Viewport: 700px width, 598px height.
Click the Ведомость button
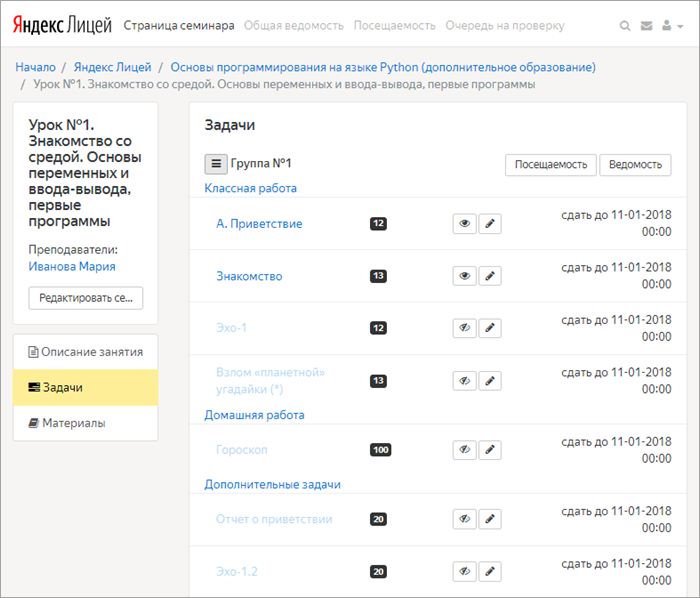click(x=635, y=165)
